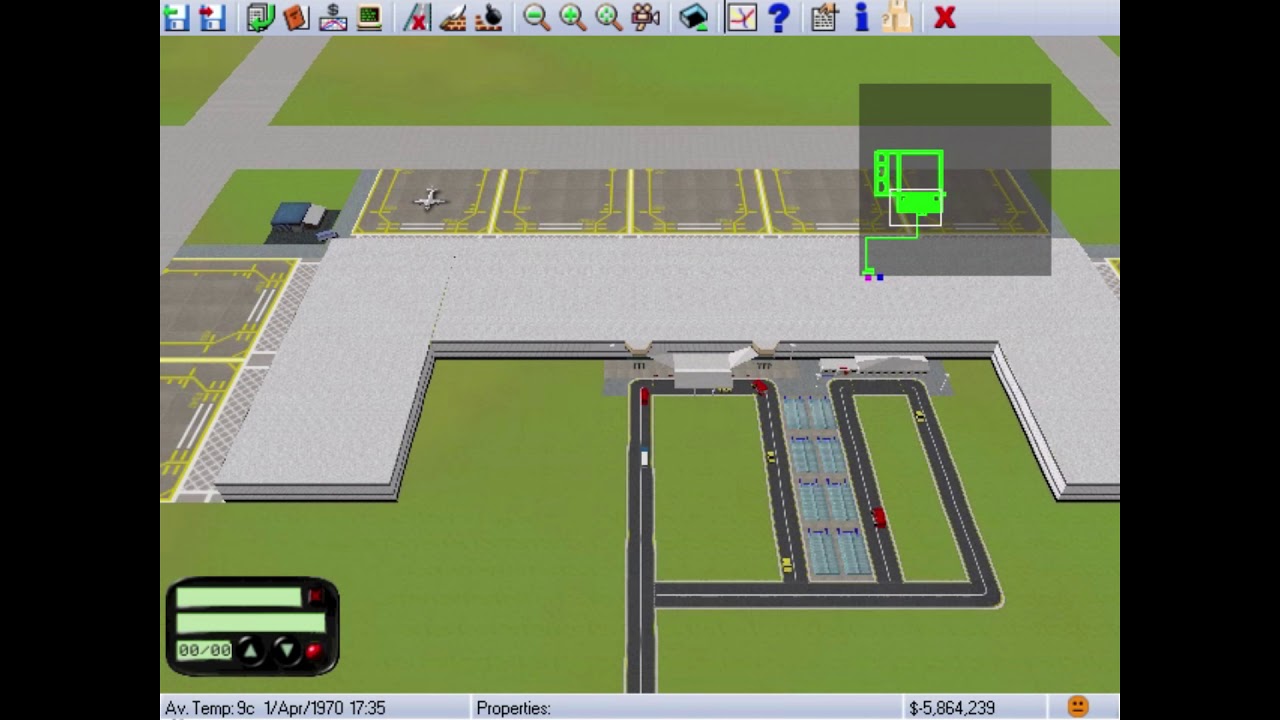Click the movie camera view icon

[x=646, y=17]
